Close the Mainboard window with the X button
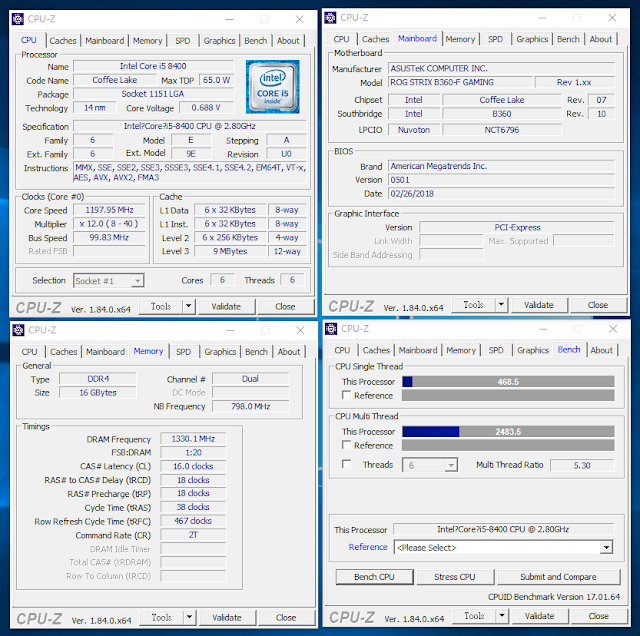 click(x=612, y=18)
